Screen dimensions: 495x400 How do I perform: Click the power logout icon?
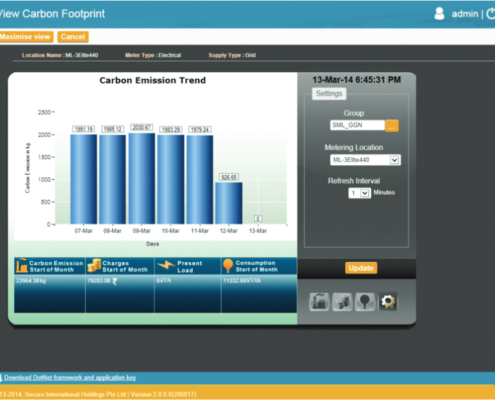click(x=491, y=14)
